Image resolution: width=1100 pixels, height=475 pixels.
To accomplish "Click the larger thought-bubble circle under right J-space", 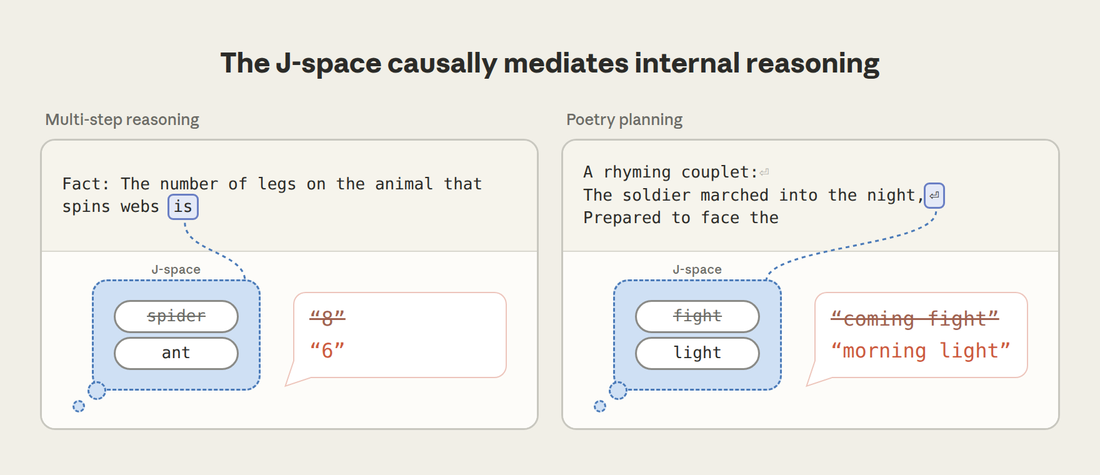I will pyautogui.click(x=618, y=390).
